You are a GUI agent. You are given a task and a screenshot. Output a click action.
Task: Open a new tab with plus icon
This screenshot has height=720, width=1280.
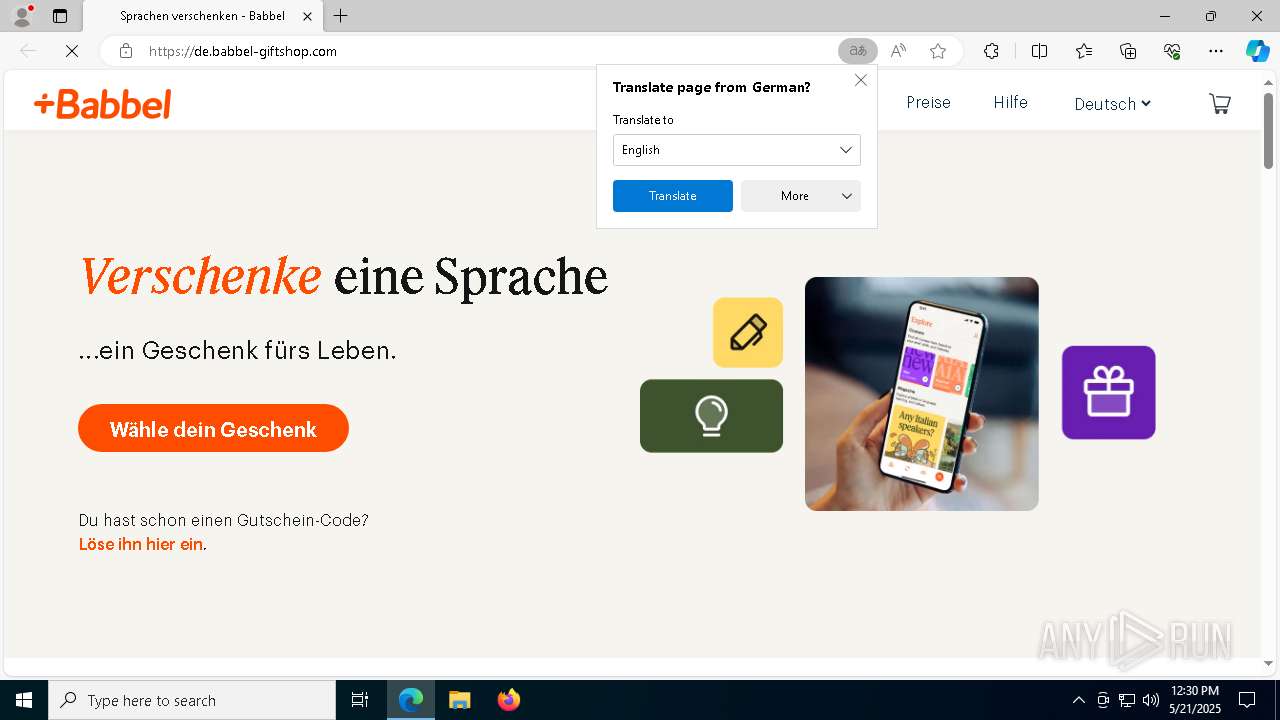point(341,16)
